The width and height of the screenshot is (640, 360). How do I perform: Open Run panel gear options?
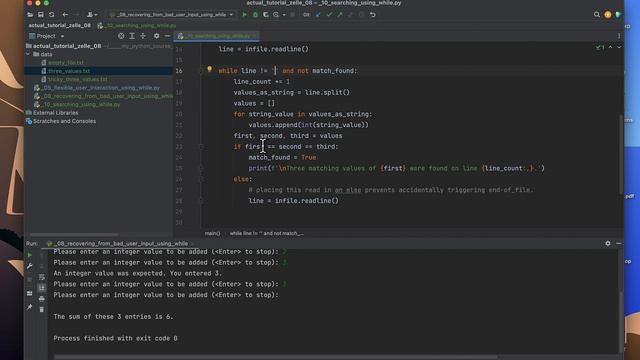608,243
